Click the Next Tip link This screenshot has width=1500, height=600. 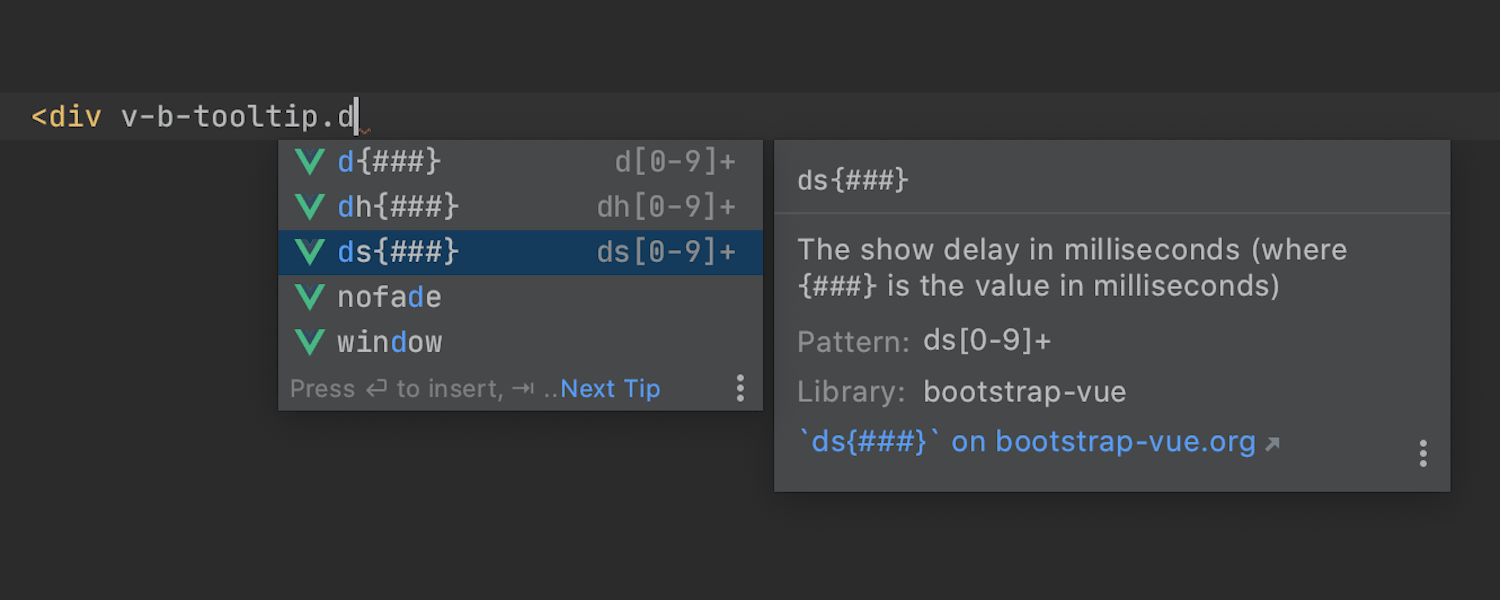click(610, 388)
